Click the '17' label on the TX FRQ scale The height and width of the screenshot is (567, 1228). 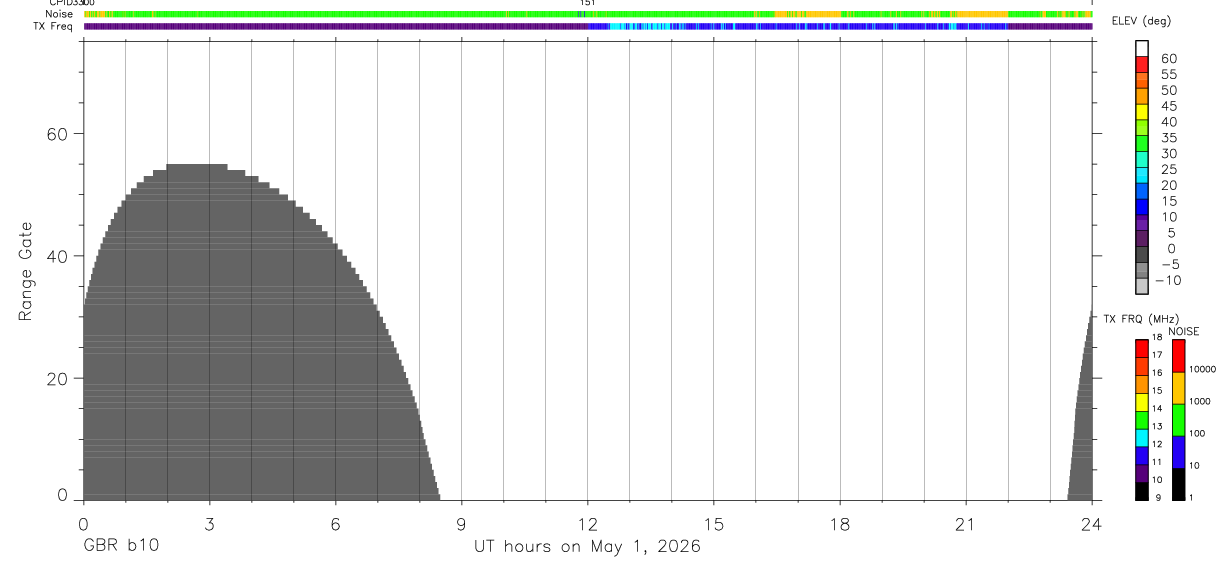pyautogui.click(x=1156, y=355)
